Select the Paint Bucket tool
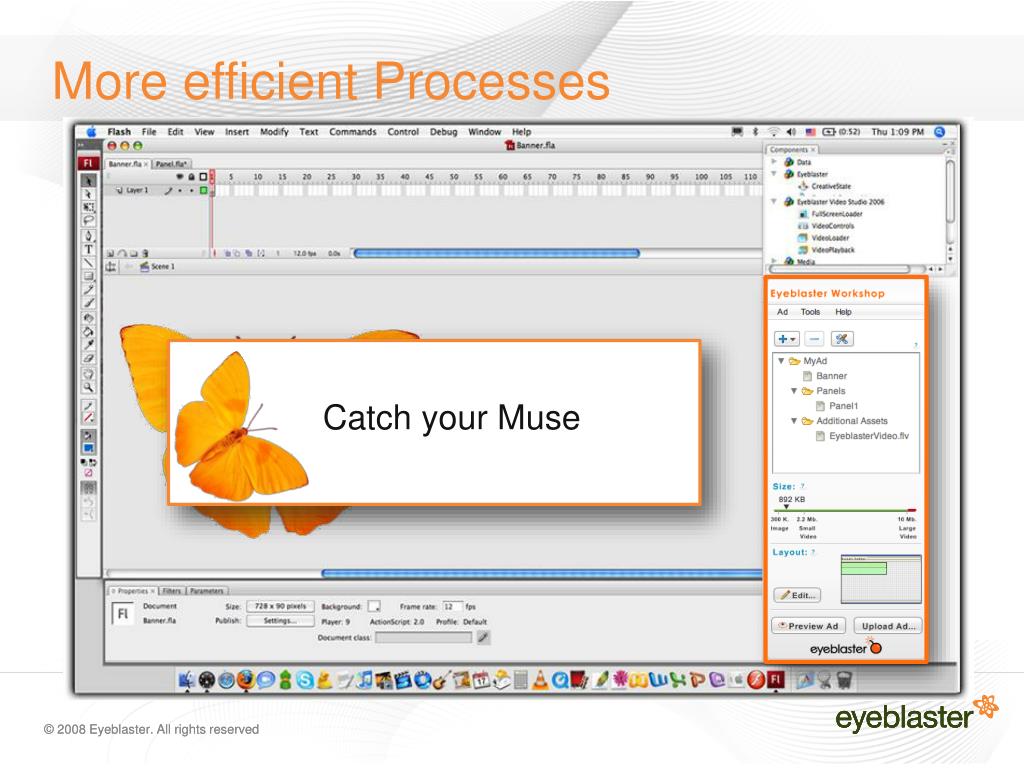 tap(88, 331)
